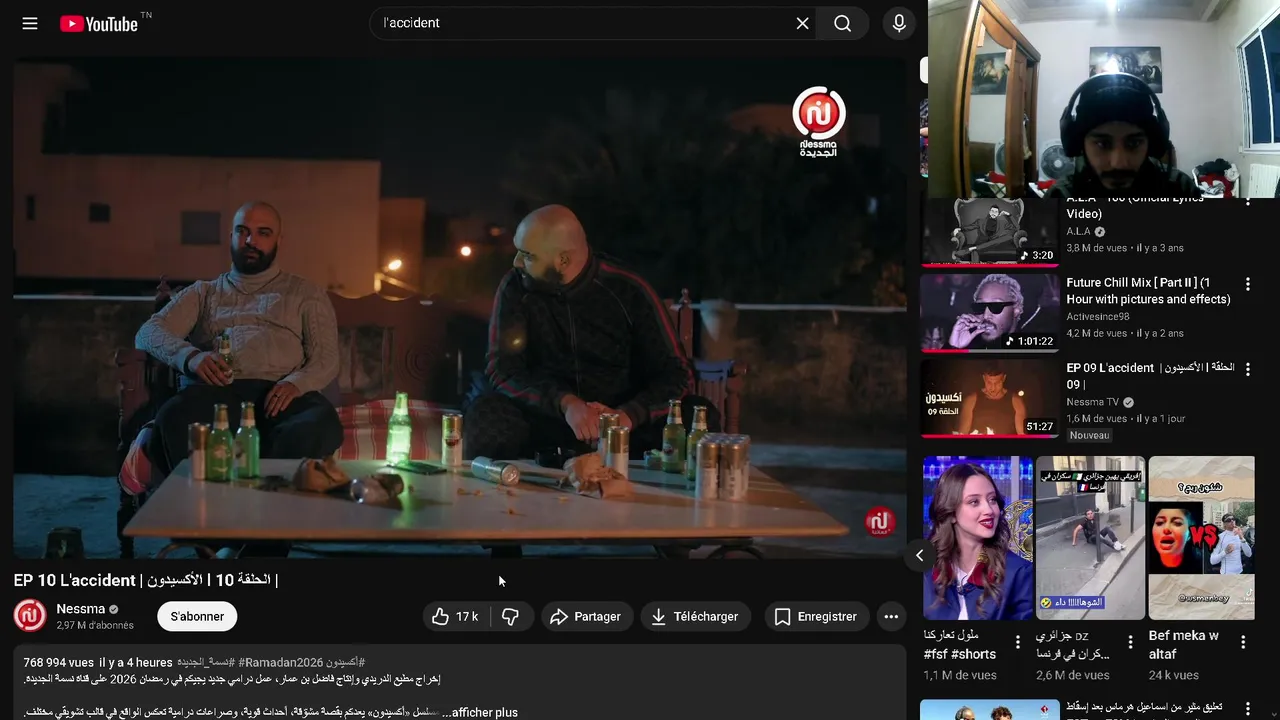Click the video title EP 10 L'accident
Screen dimensions: 1280x720
coord(145,580)
